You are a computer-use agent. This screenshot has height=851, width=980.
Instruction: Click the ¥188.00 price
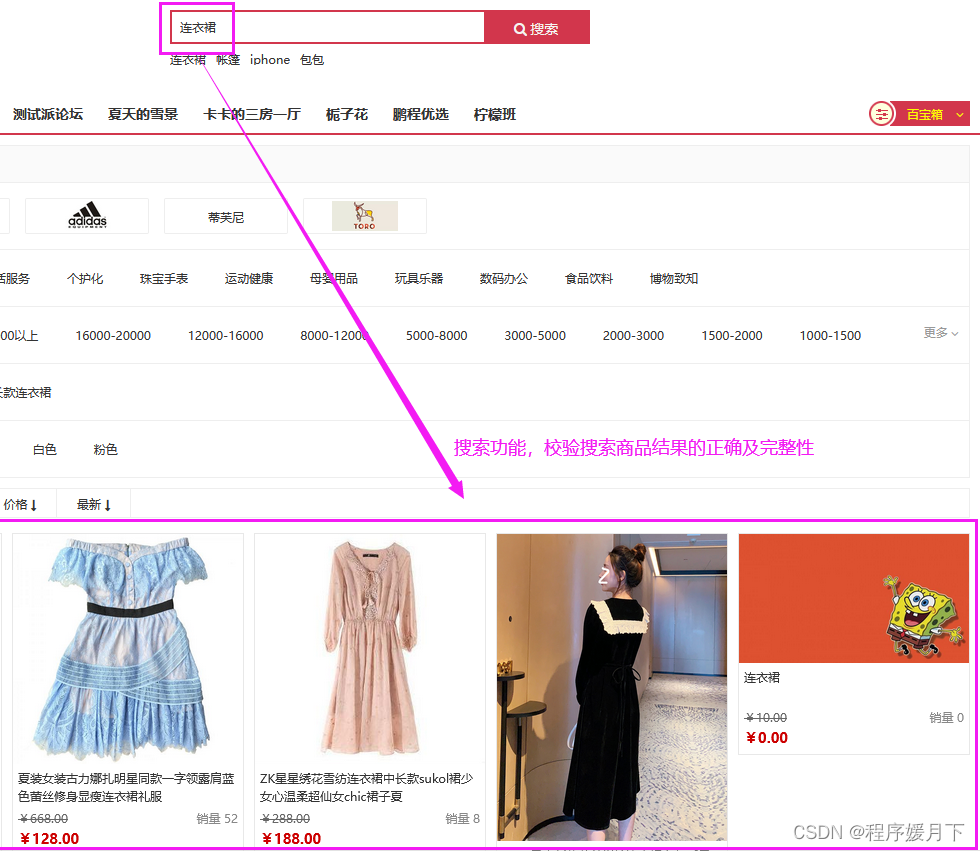[291, 839]
